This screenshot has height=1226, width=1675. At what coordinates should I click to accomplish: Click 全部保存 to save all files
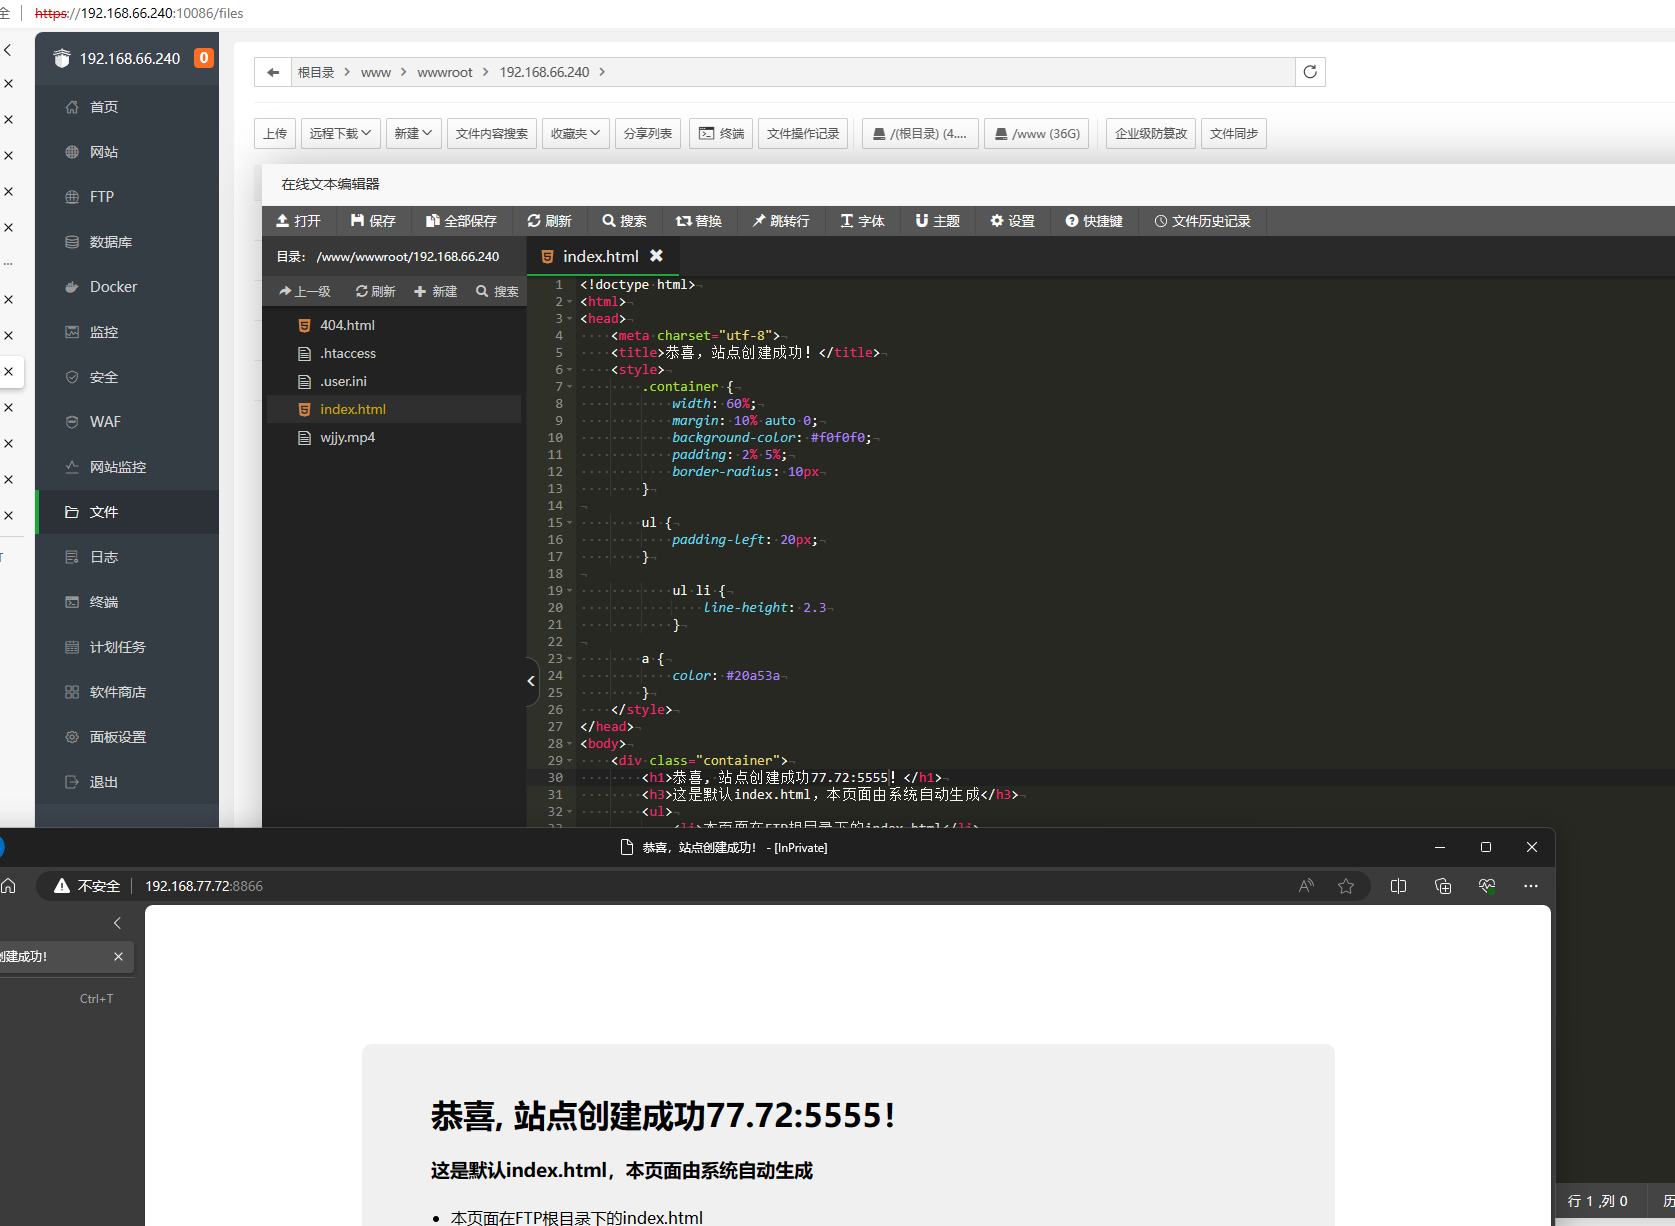(x=461, y=221)
